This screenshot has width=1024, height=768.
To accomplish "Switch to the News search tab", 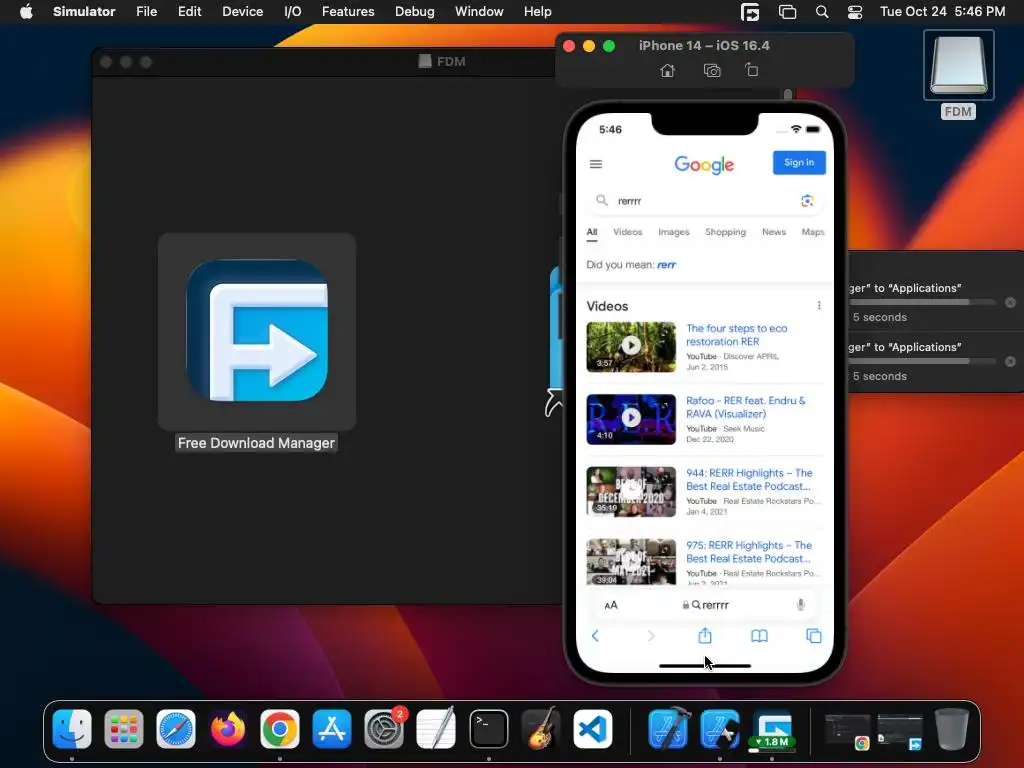I will (774, 232).
